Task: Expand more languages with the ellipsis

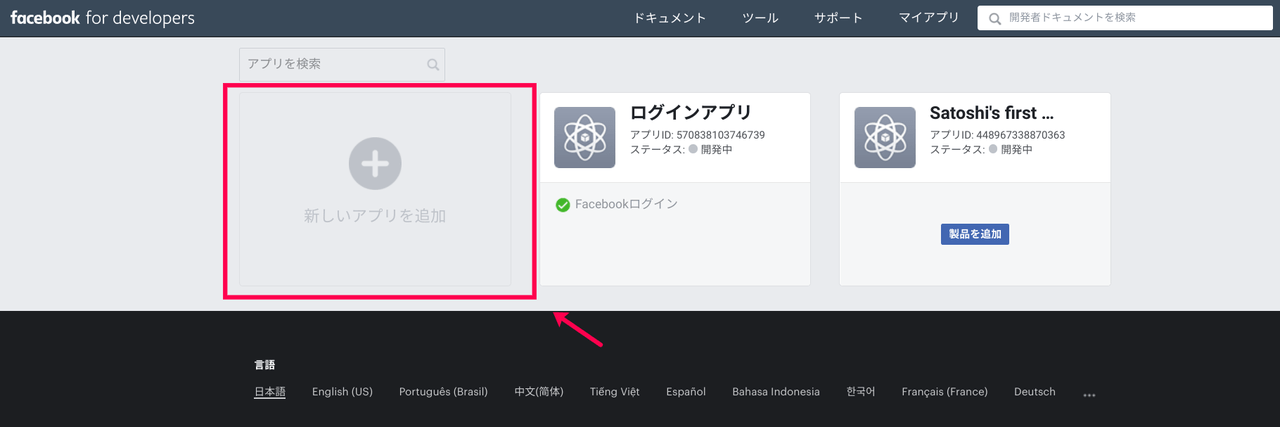Action: click(x=1089, y=395)
